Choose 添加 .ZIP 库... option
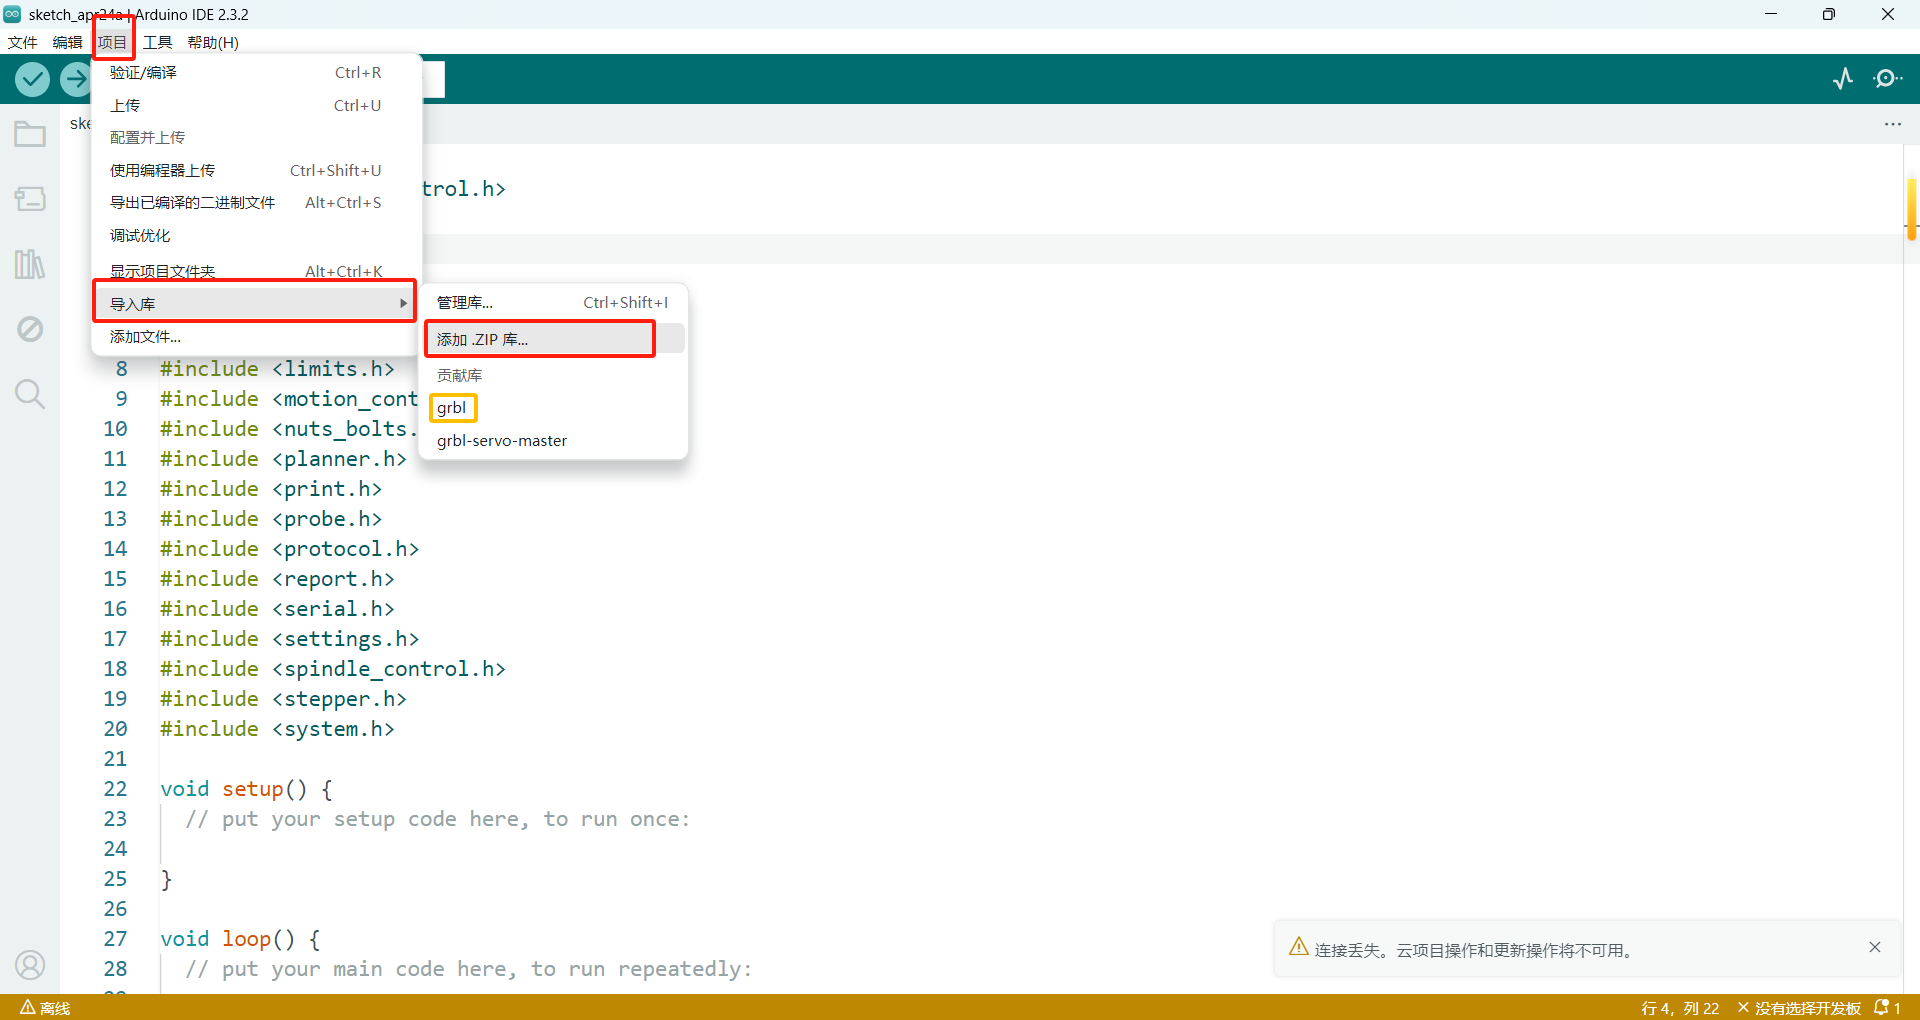Viewport: 1920px width, 1020px height. [553, 339]
